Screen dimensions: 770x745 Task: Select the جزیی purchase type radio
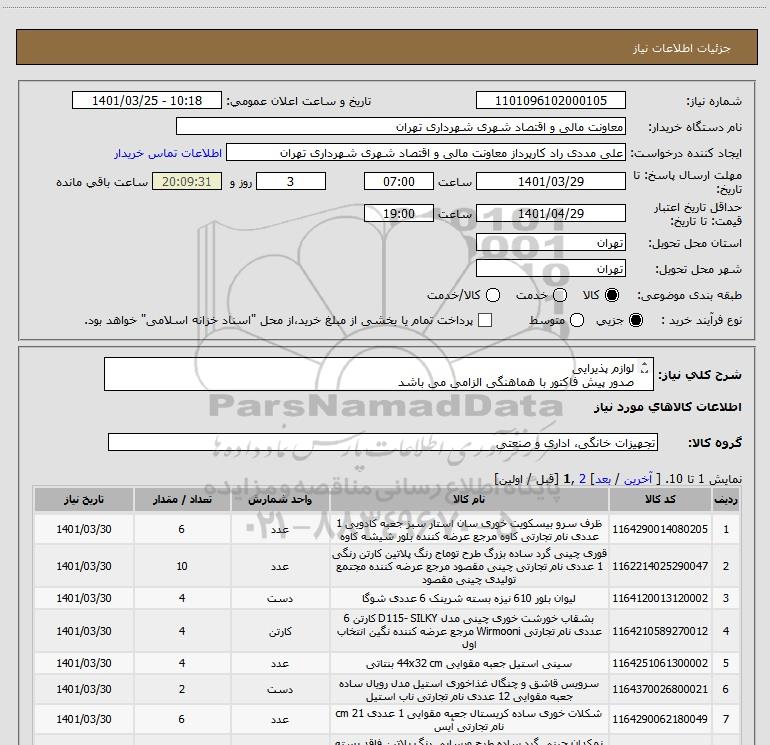636,320
